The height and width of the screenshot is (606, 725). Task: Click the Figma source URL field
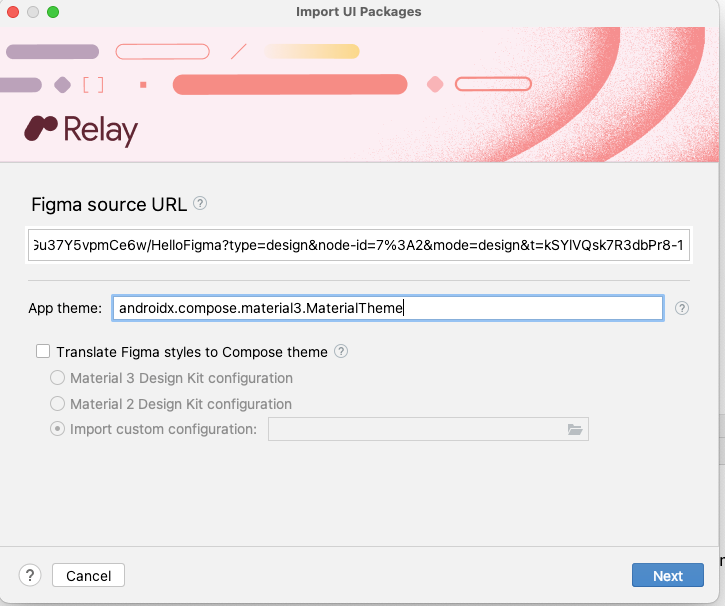(x=359, y=245)
